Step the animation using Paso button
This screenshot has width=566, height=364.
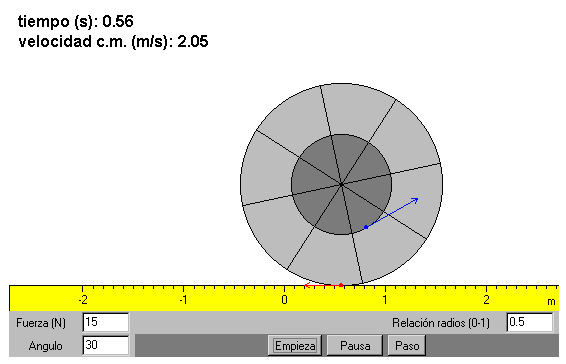tap(407, 346)
